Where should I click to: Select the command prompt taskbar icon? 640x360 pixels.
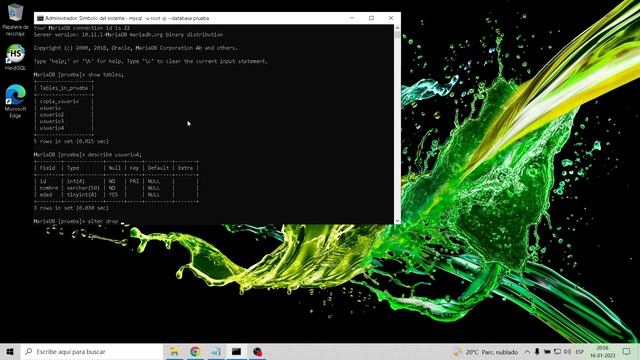[236, 351]
